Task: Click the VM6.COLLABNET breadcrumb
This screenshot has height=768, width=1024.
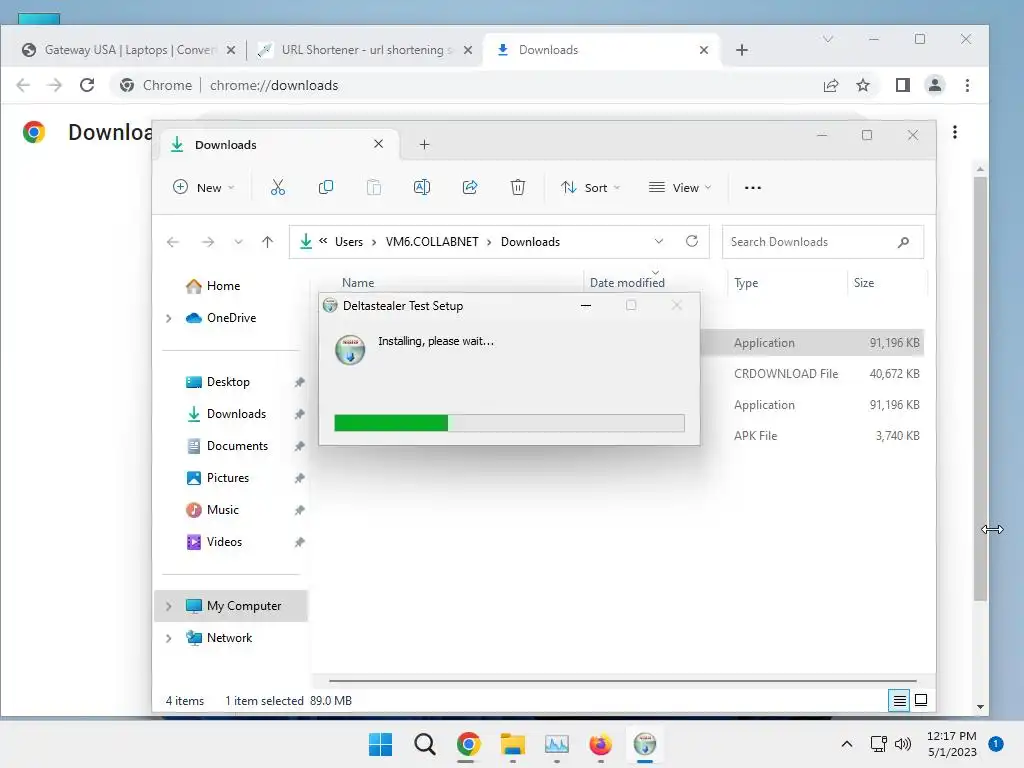Action: click(432, 242)
